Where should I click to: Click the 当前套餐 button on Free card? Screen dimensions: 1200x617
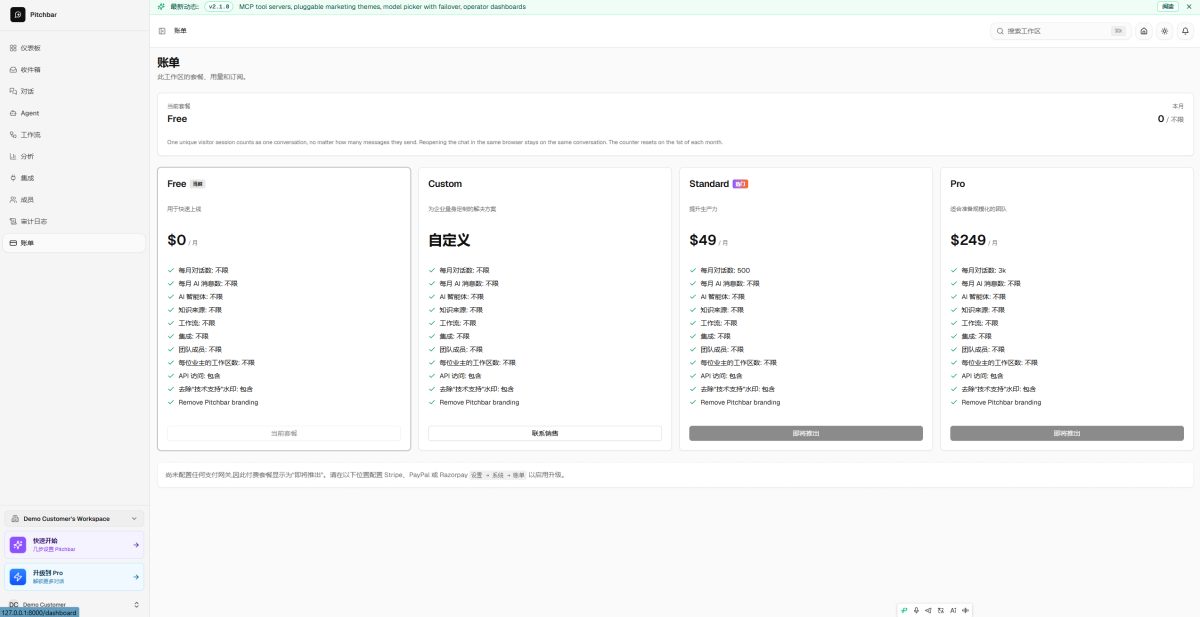click(284, 433)
